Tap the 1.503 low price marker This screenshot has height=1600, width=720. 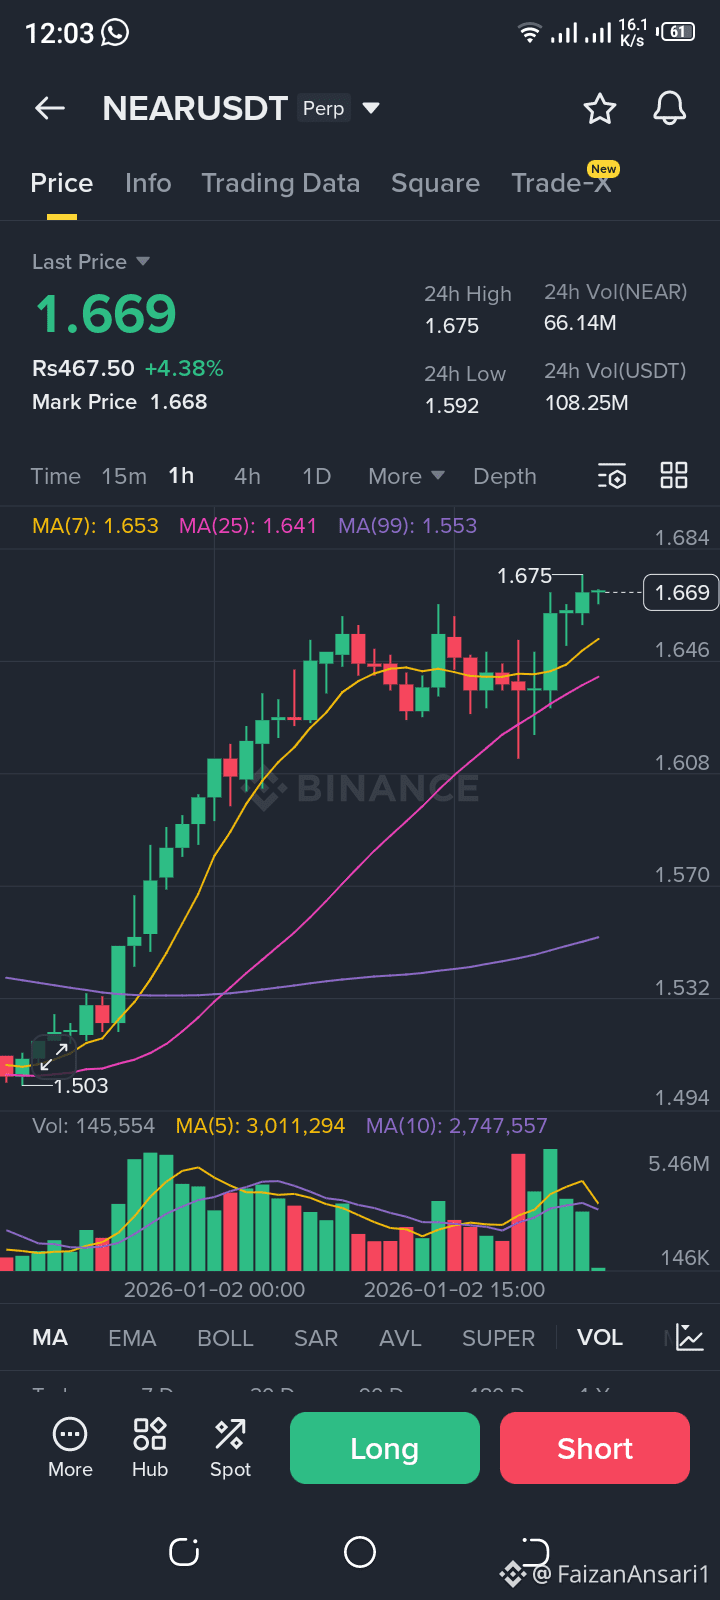(81, 1086)
